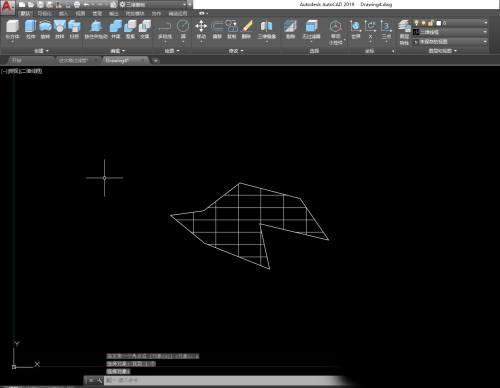Toggle layer 0 lock icon
The image size is (500, 388).
pos(431,23)
